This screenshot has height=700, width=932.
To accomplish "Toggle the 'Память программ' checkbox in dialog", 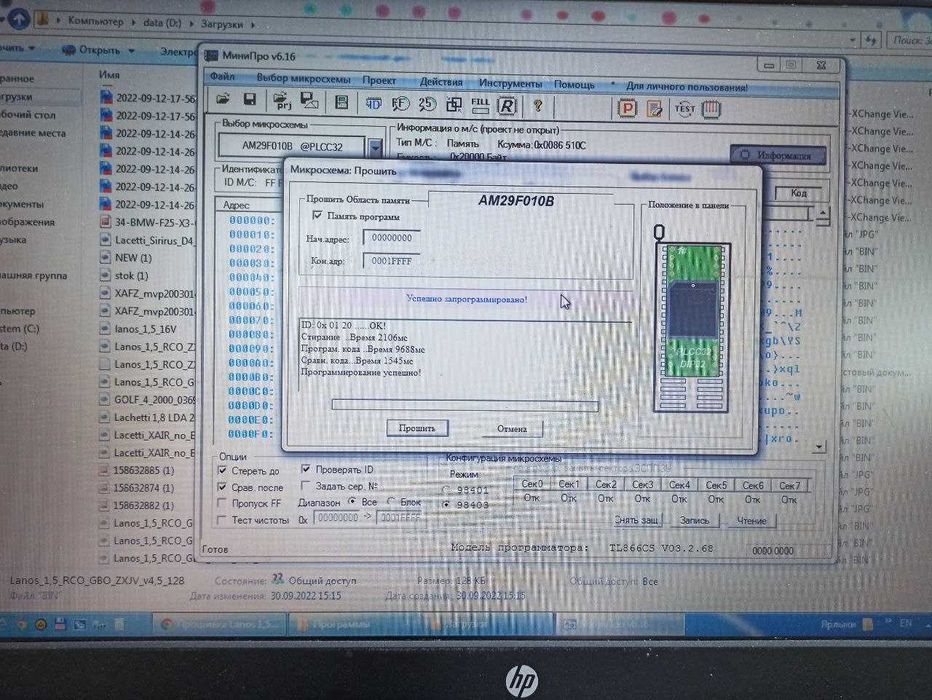I will click(x=317, y=216).
